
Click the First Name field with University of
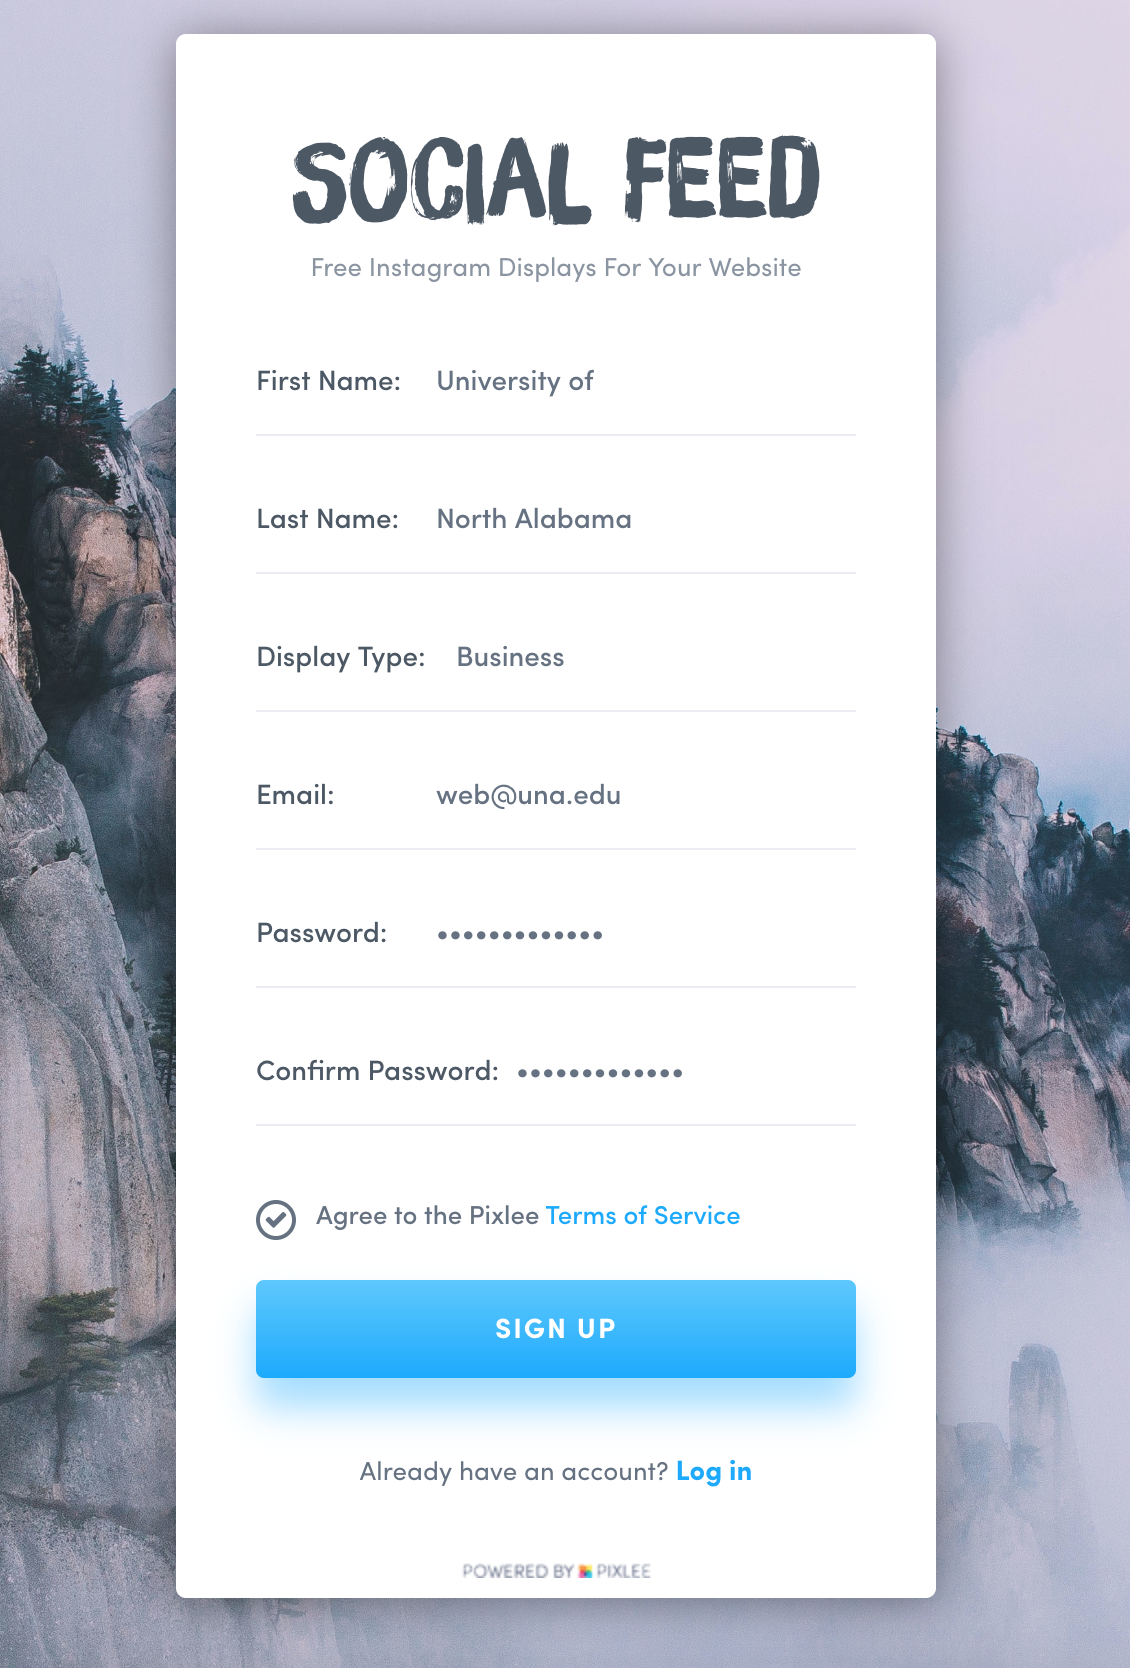point(646,381)
